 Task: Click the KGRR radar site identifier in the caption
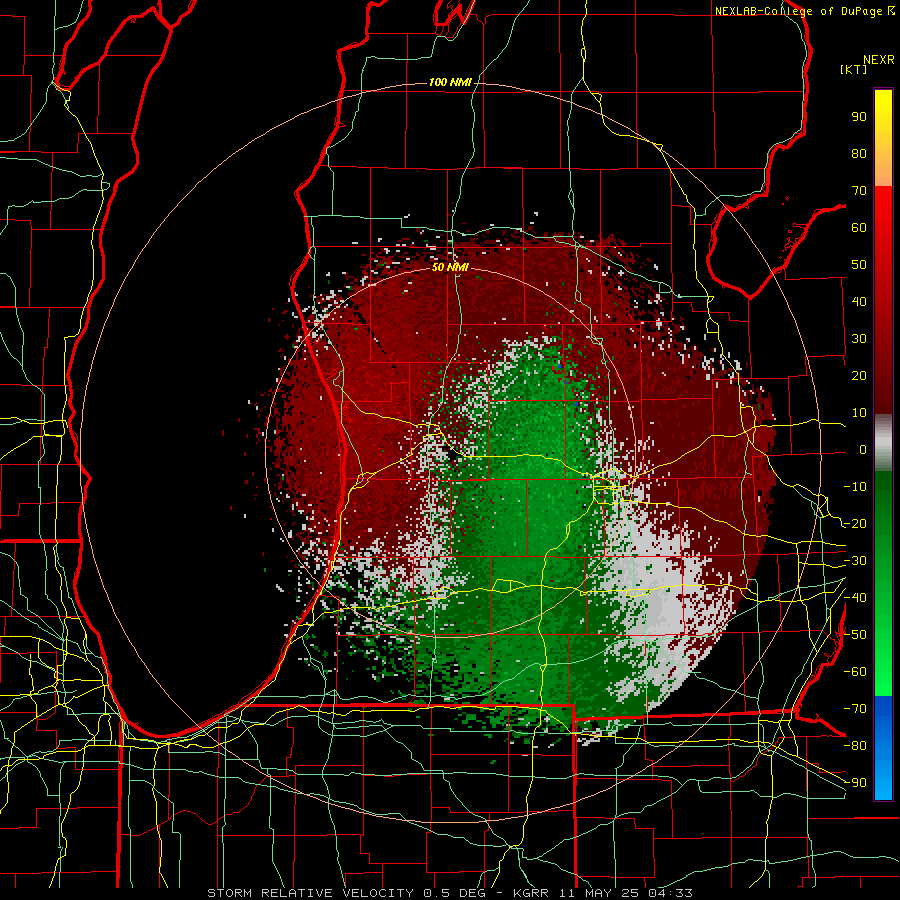[x=529, y=893]
